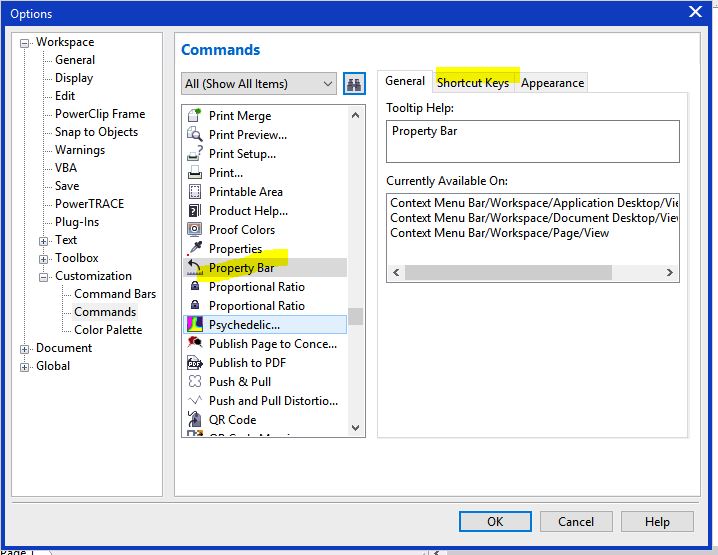Click the Push and Pull Distortion icon

click(x=195, y=400)
